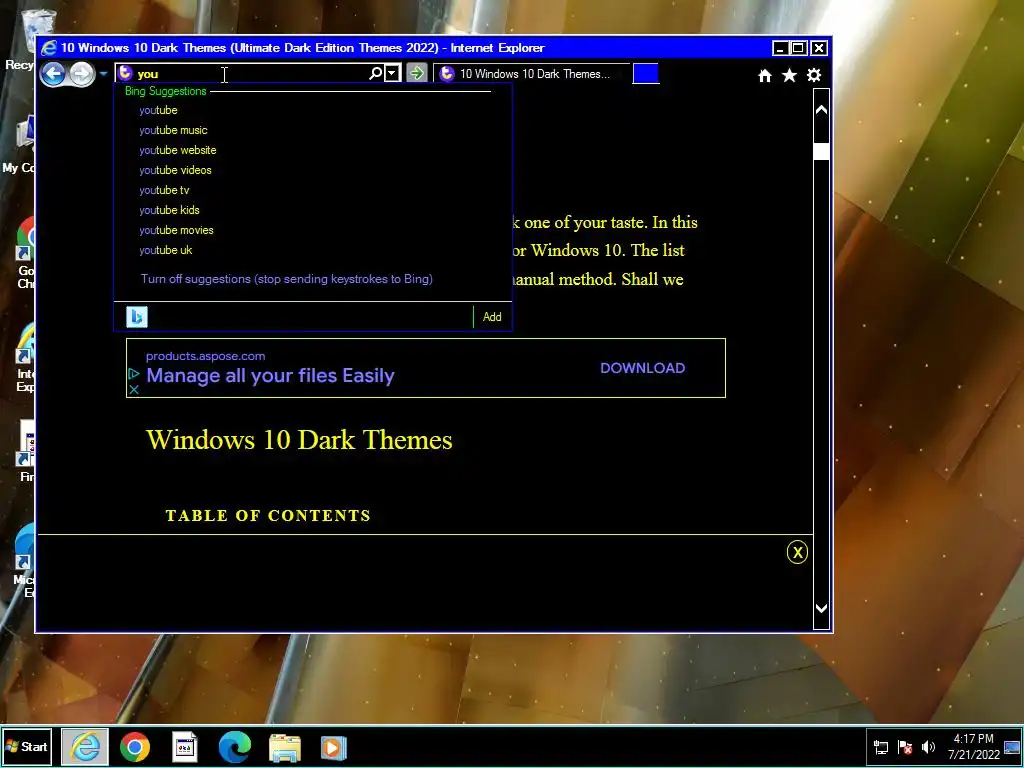This screenshot has height=768, width=1024.
Task: Open the Tools gear icon
Action: click(814, 75)
